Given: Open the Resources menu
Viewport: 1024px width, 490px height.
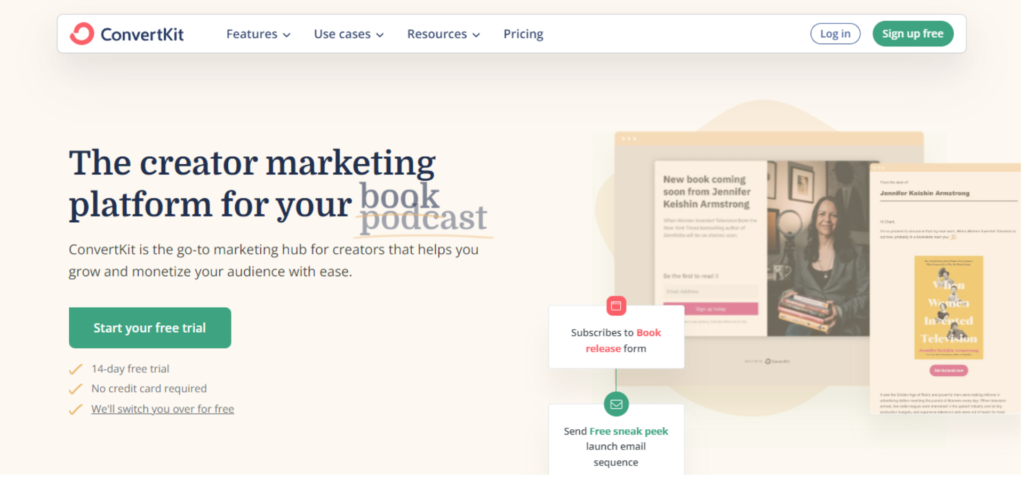Looking at the screenshot, I should pos(443,34).
